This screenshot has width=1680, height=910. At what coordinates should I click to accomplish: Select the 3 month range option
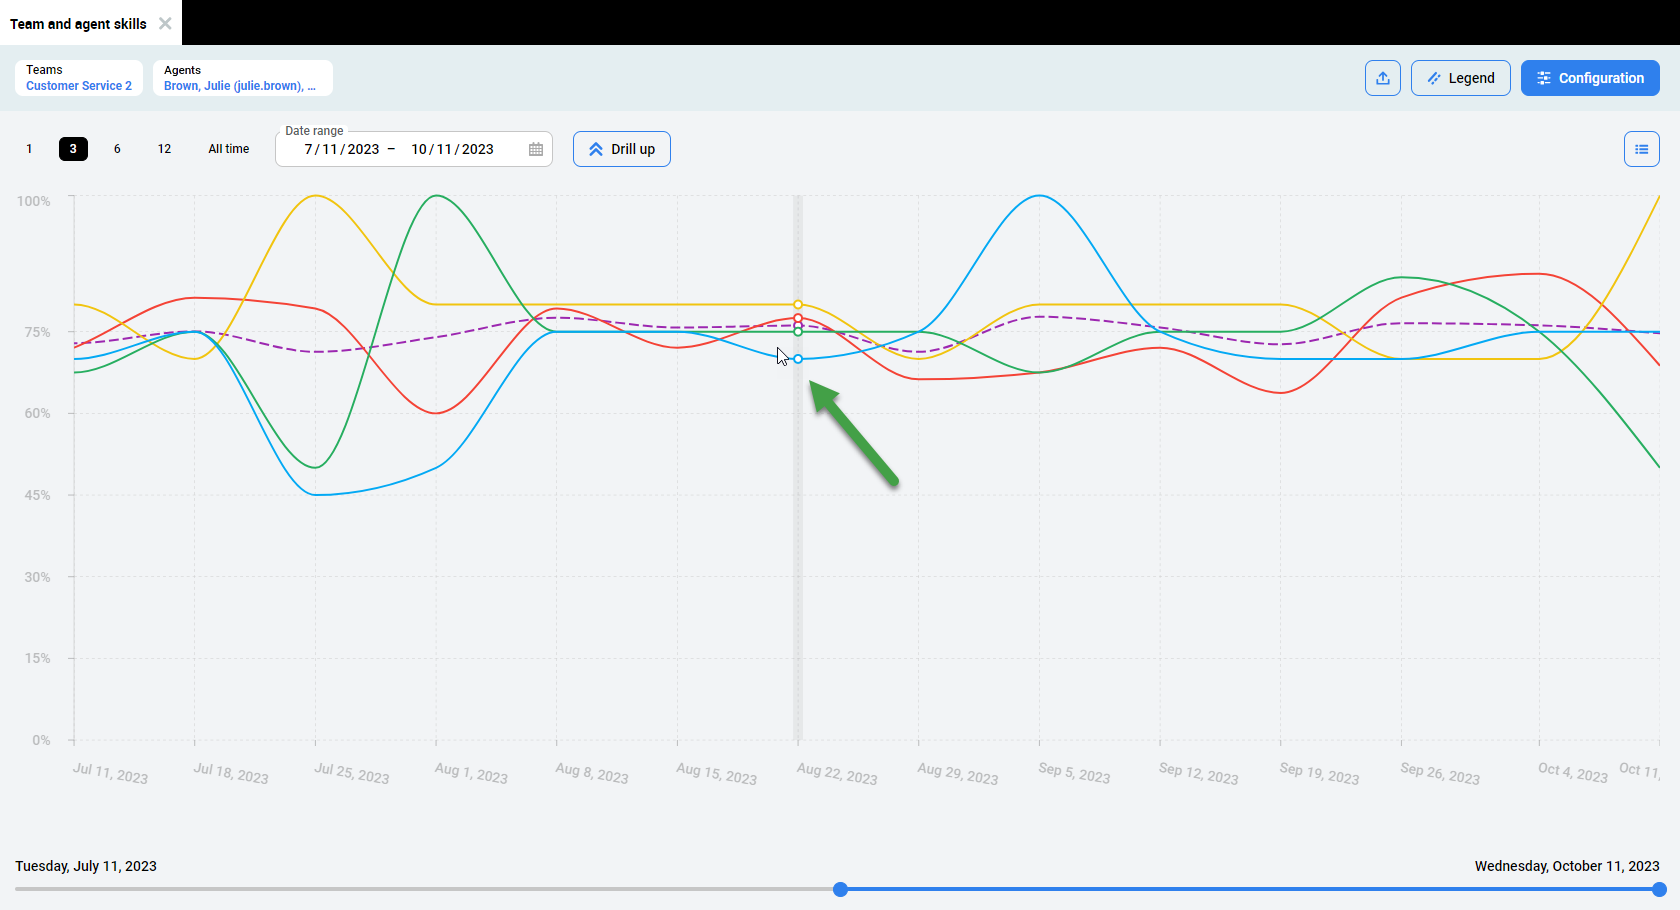73,149
